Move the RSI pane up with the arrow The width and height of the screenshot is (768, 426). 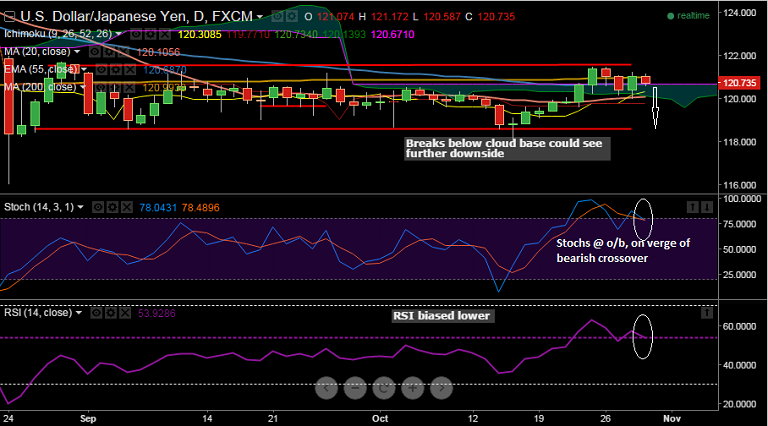coord(707,312)
